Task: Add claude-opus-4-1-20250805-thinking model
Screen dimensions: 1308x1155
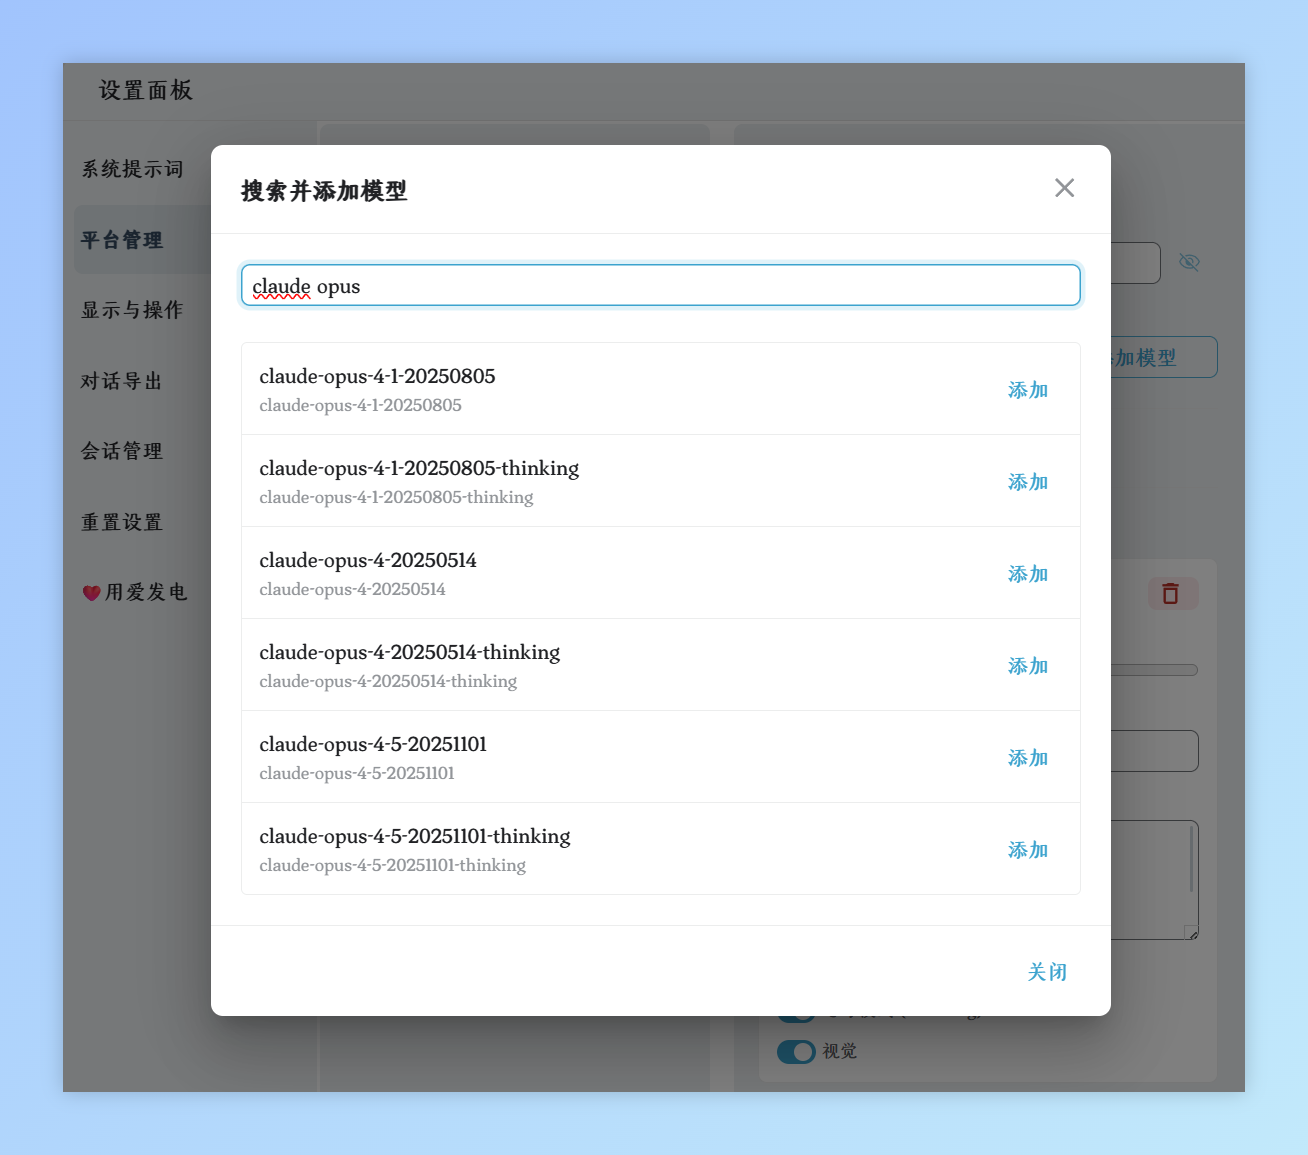Action: [1027, 482]
